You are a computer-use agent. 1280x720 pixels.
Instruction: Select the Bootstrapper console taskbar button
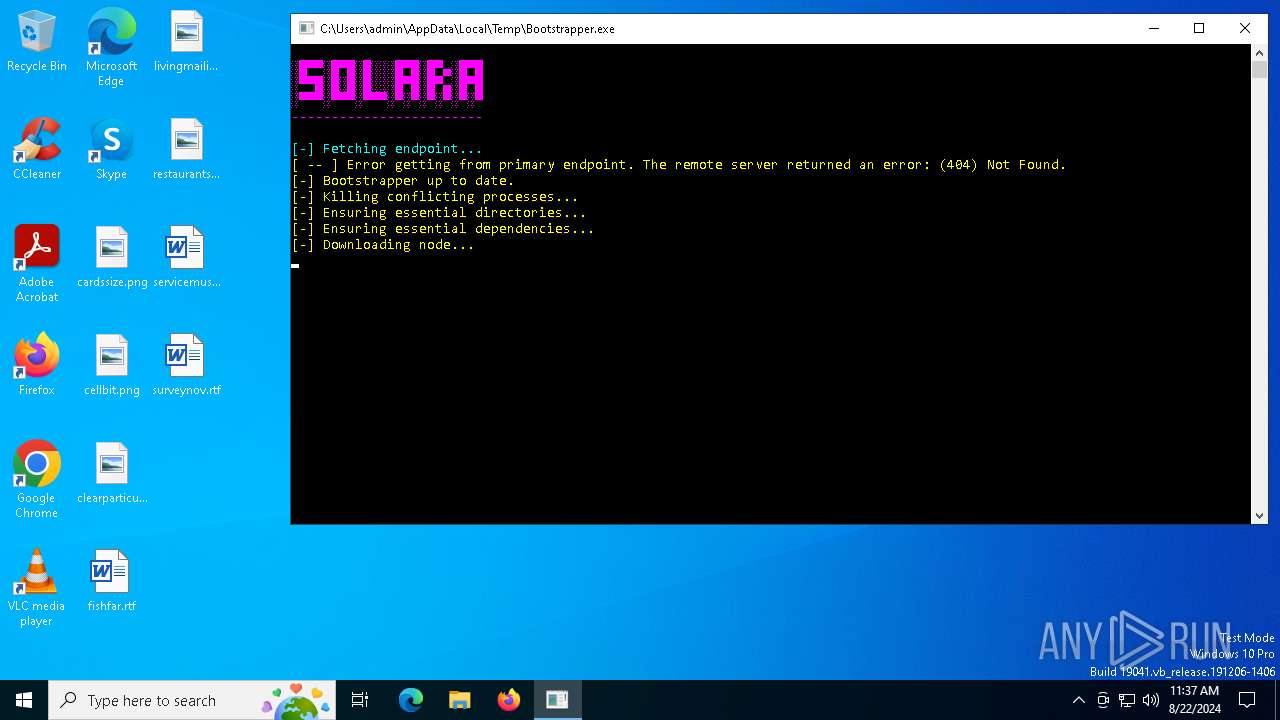pyautogui.click(x=557, y=700)
